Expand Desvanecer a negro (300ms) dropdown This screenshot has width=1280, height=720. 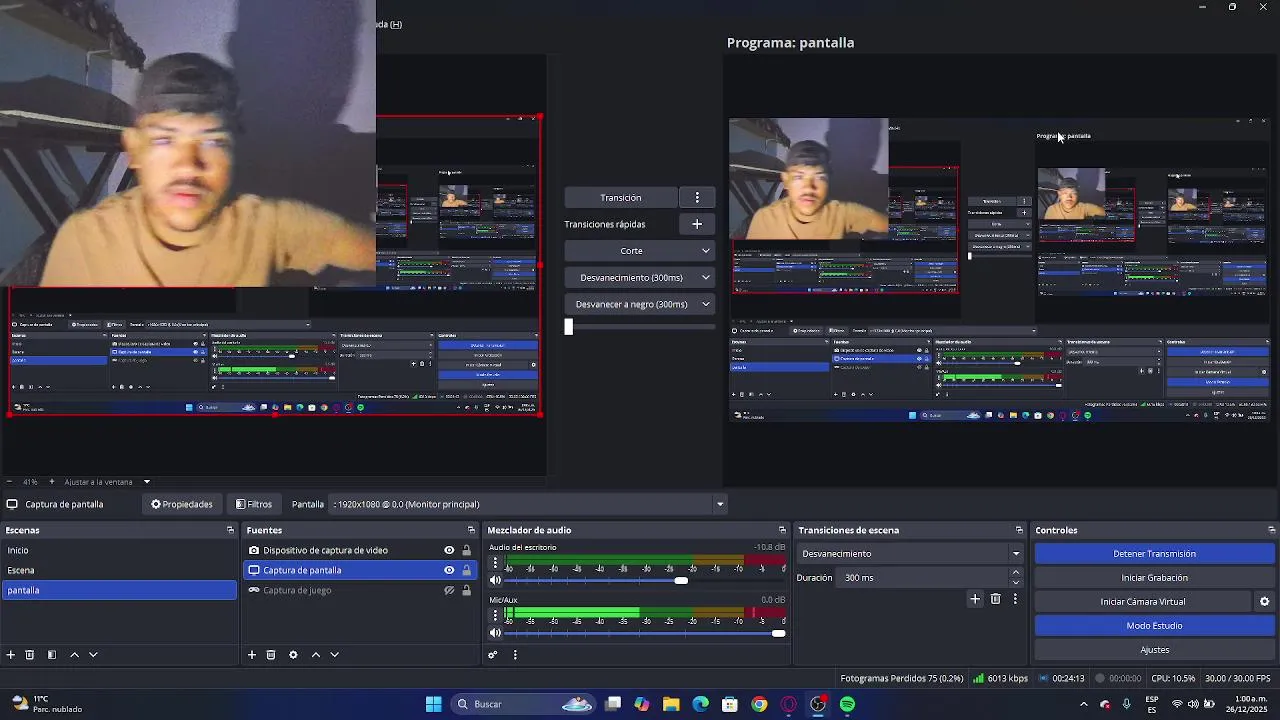tap(639, 304)
